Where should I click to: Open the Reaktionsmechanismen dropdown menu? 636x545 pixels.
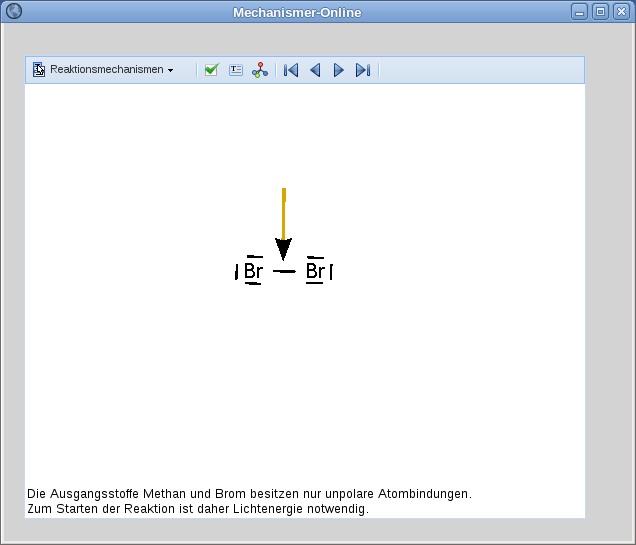(x=106, y=70)
